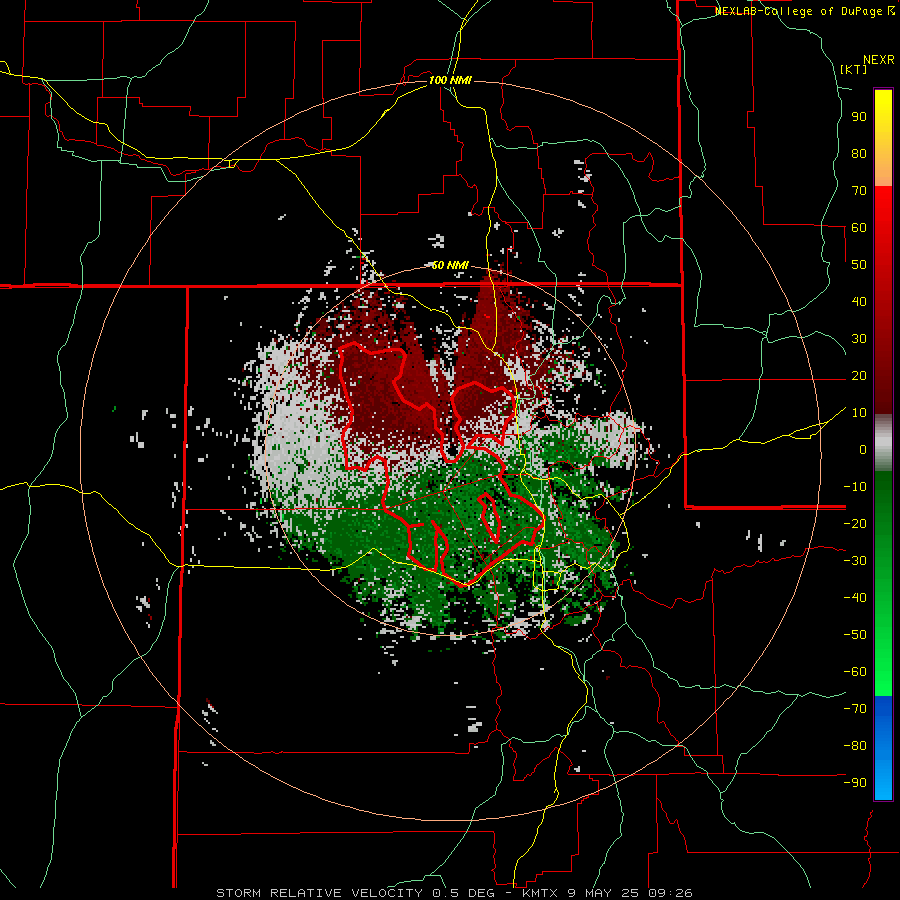Click the positive 90 scale label
900x900 pixels.
(859, 117)
